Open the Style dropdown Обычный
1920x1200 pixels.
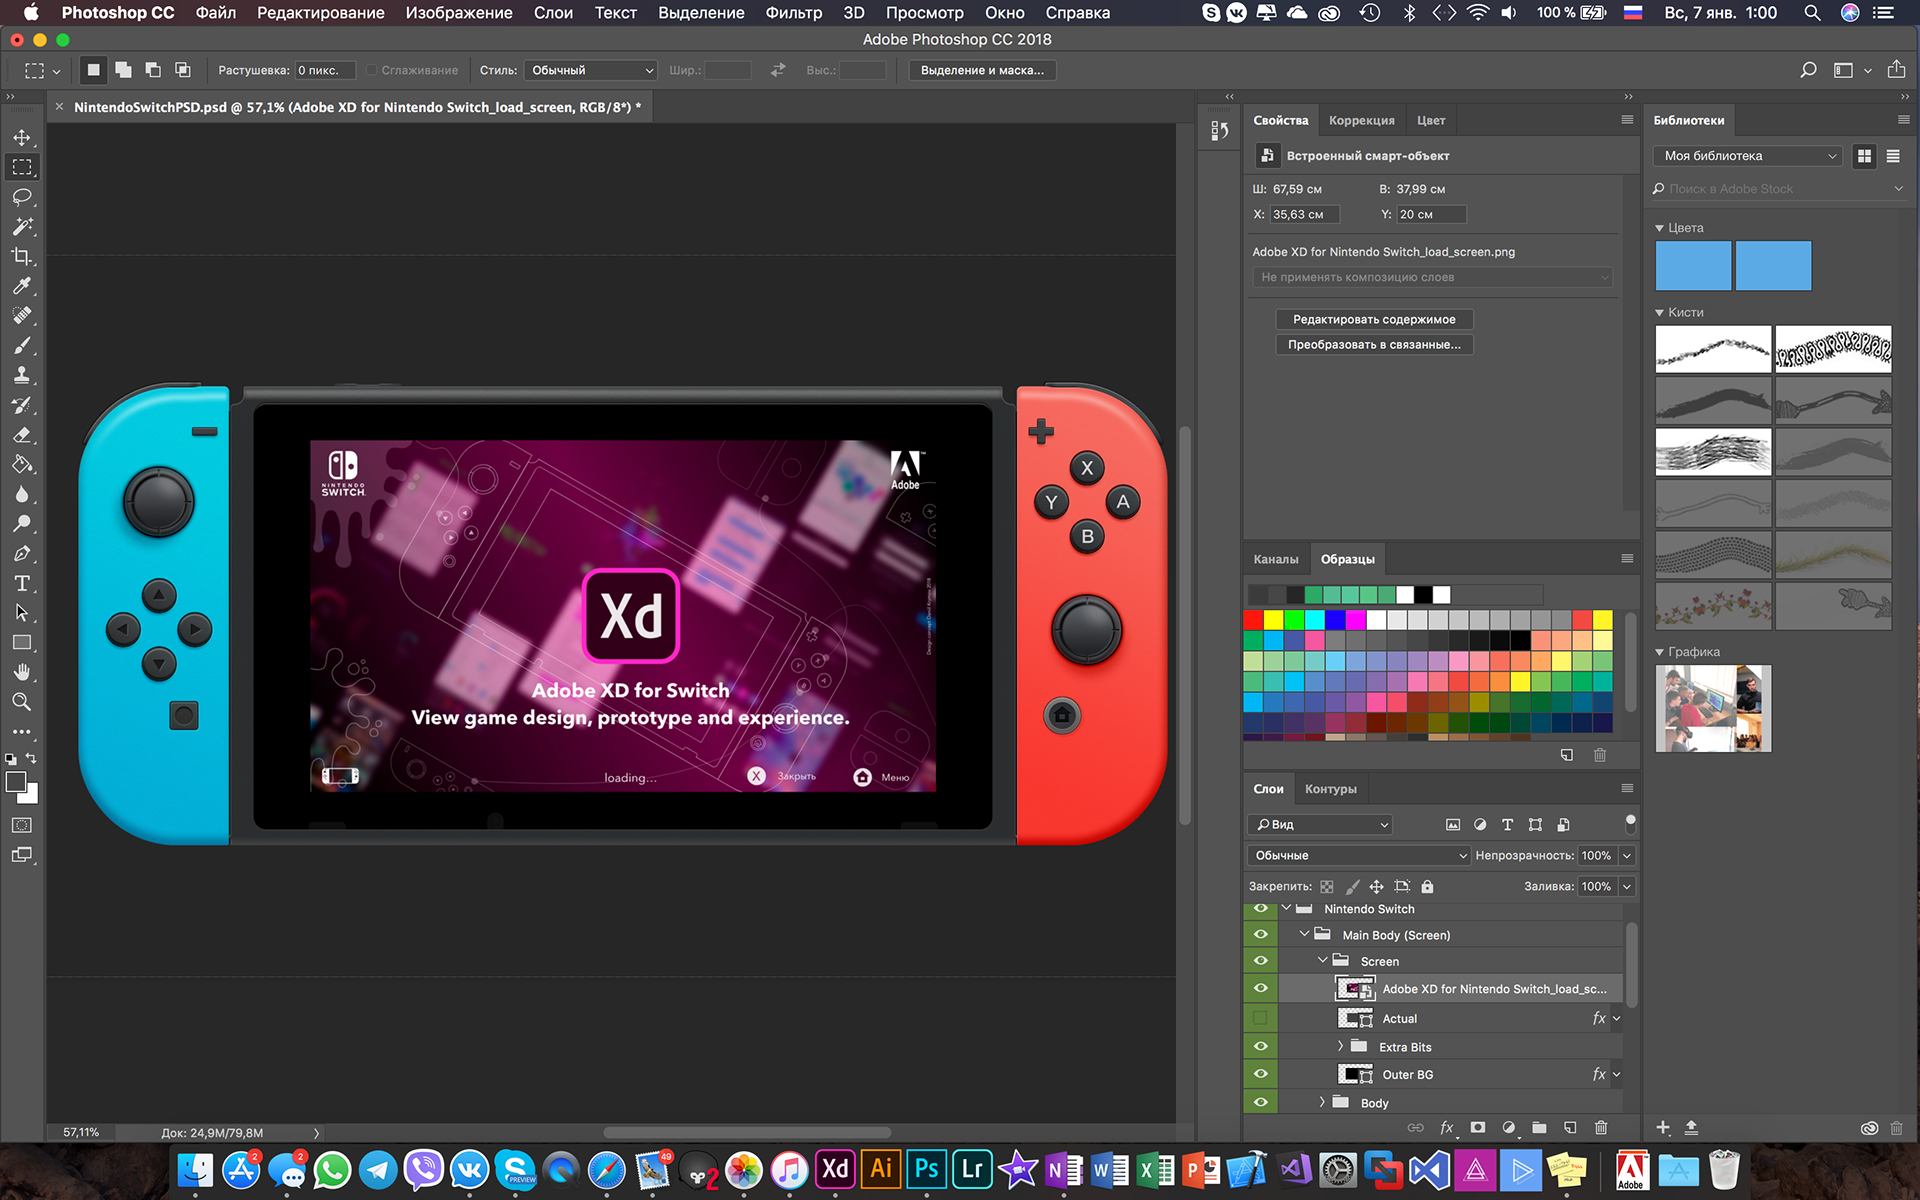[591, 70]
